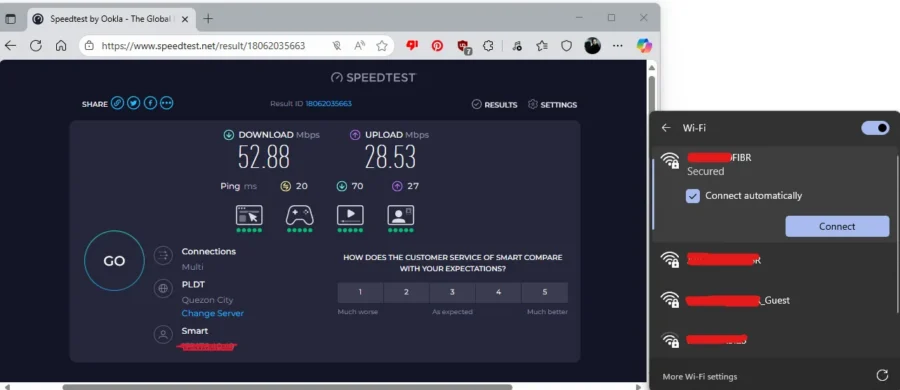This screenshot has width=900, height=390.
Task: Share result on Facebook
Action: pos(150,103)
